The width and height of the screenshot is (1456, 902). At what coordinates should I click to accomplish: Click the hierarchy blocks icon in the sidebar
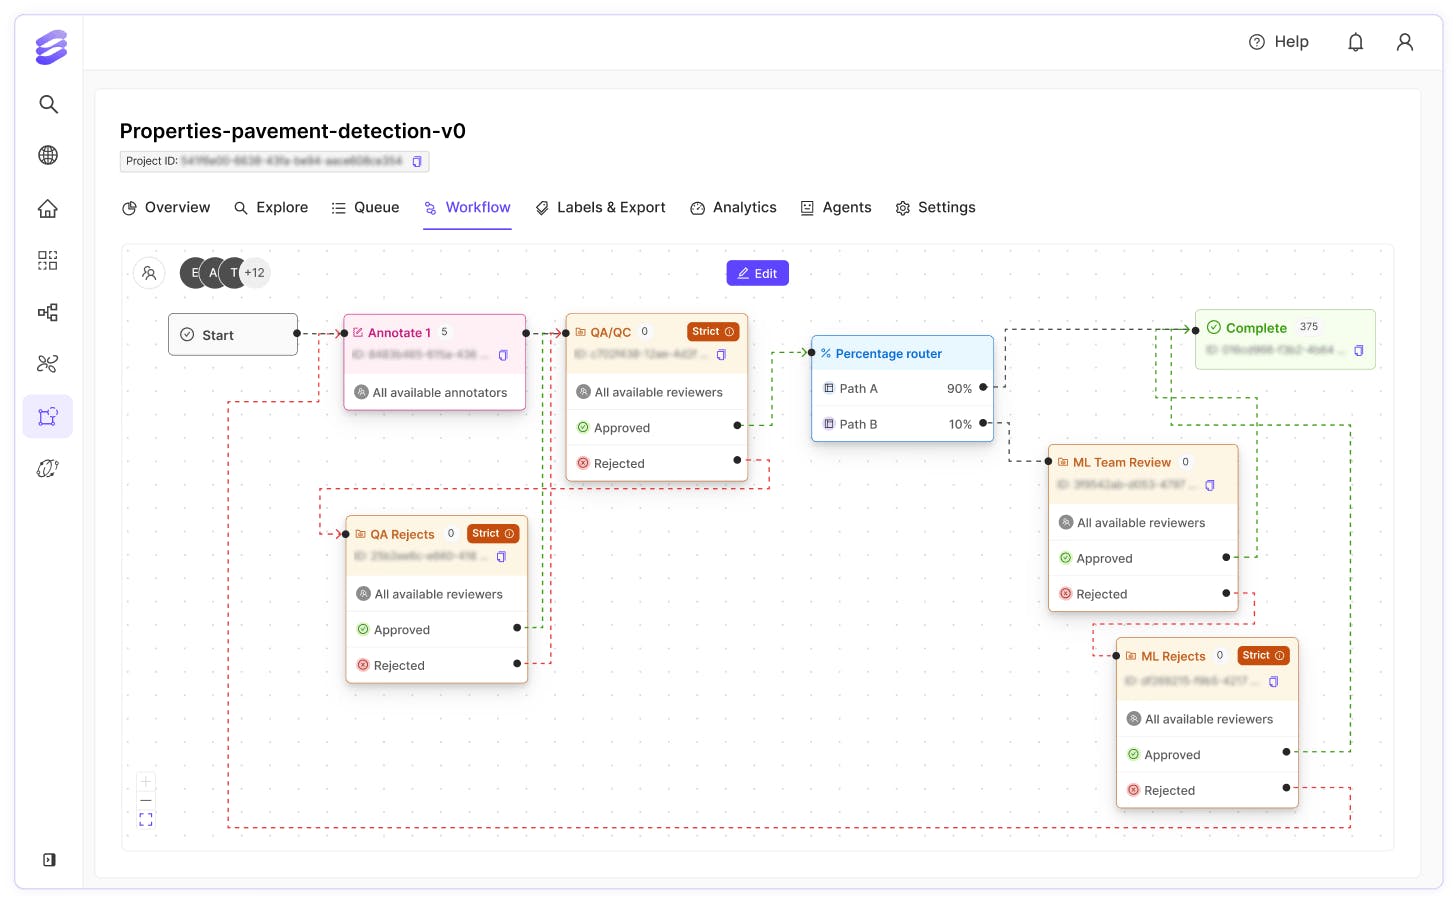click(x=48, y=312)
